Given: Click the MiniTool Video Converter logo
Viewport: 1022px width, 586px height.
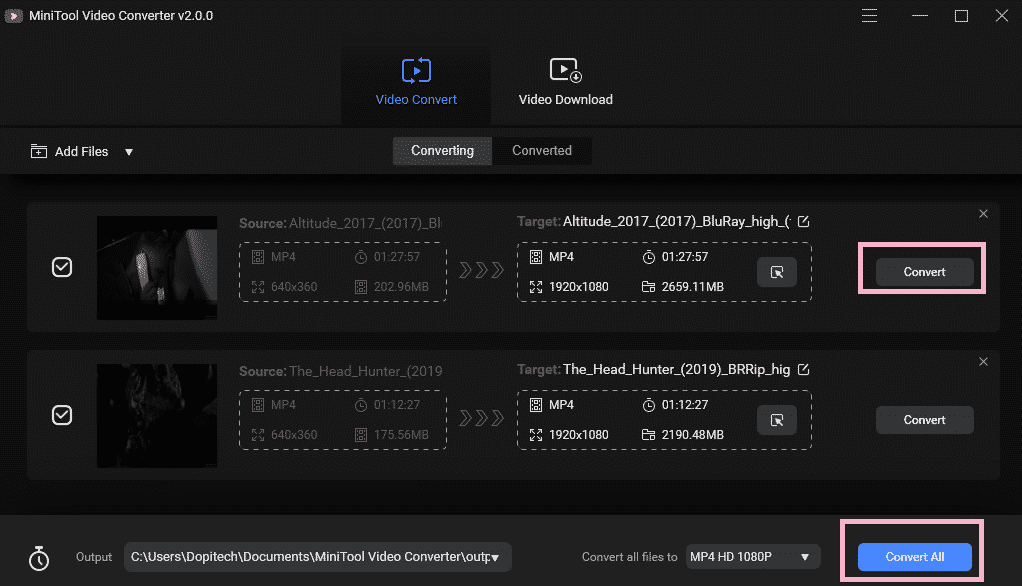Looking at the screenshot, I should click(13, 15).
